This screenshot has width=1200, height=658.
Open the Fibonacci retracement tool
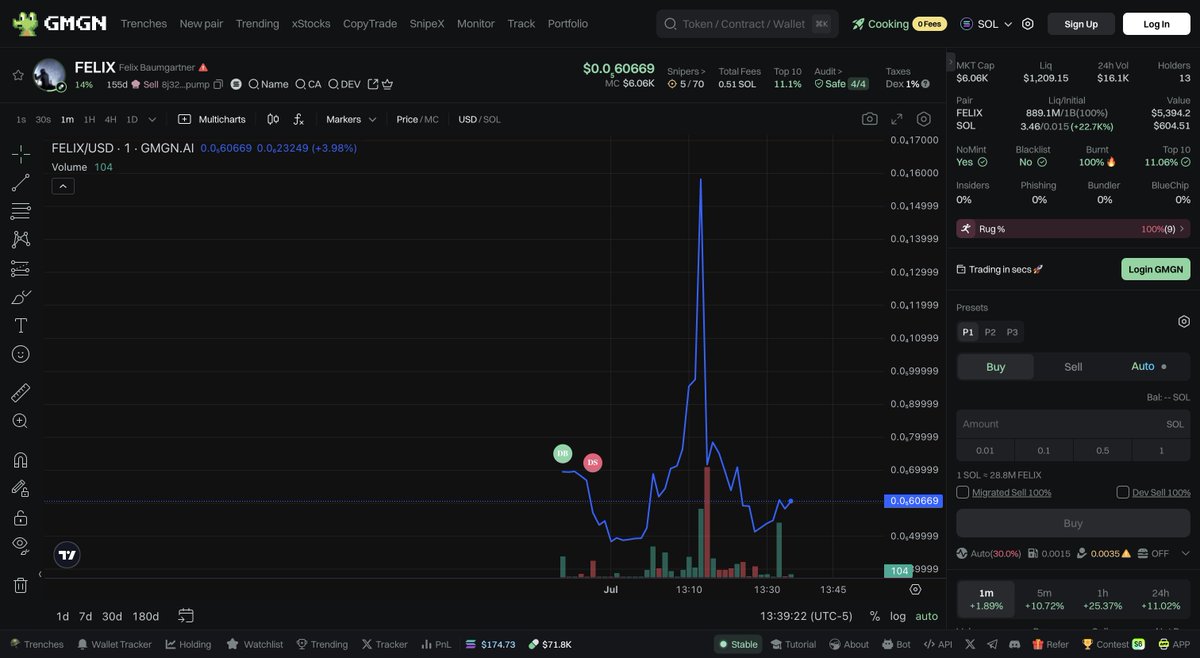[x=20, y=211]
